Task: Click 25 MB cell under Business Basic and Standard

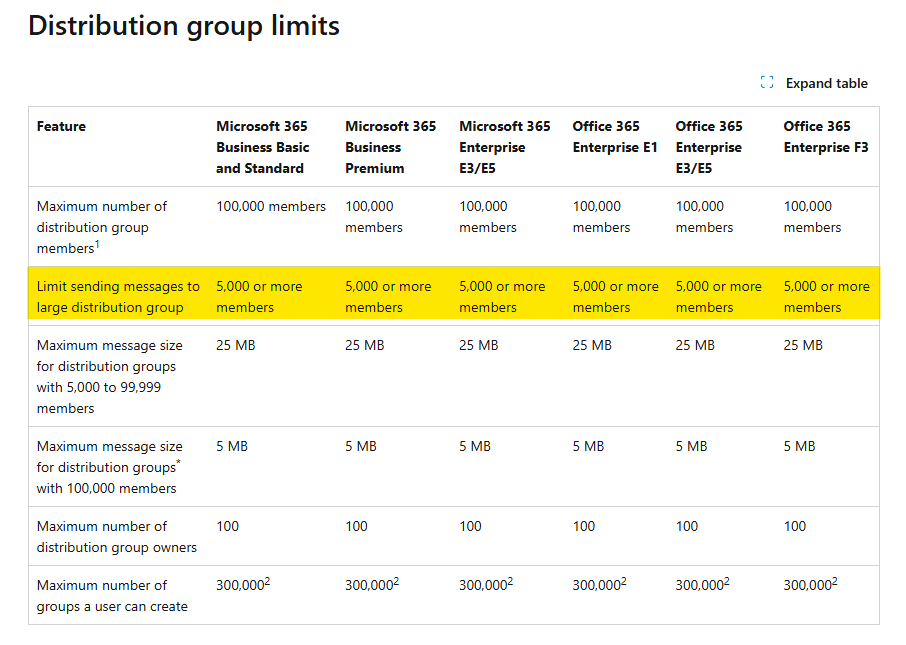Action: tap(236, 345)
